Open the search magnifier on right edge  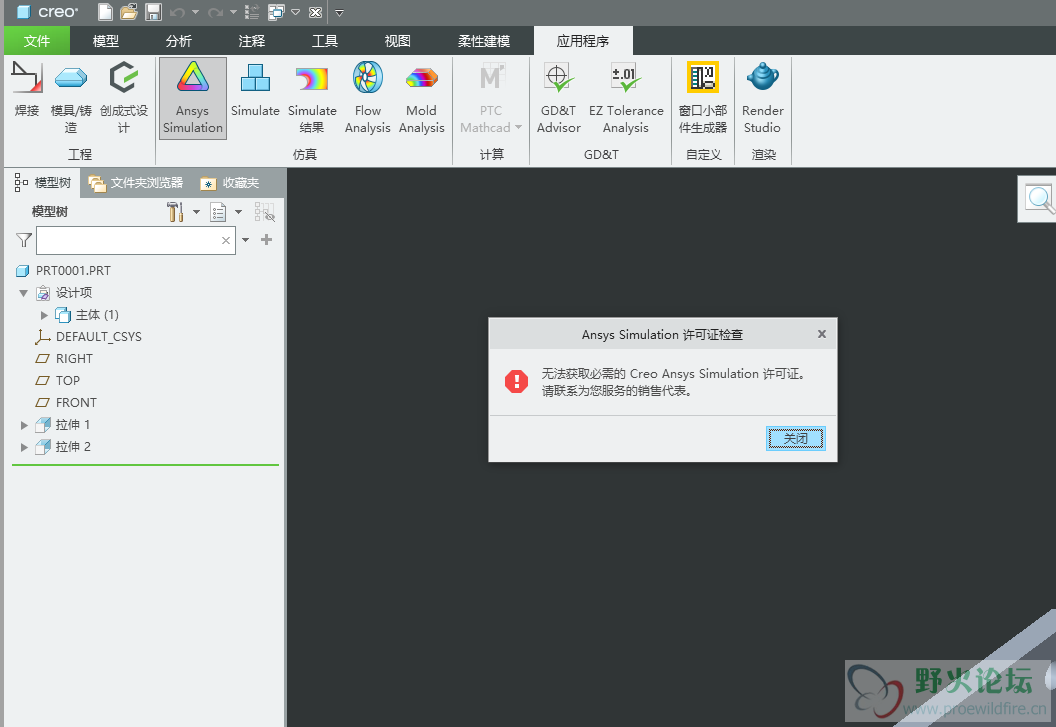click(x=1040, y=199)
